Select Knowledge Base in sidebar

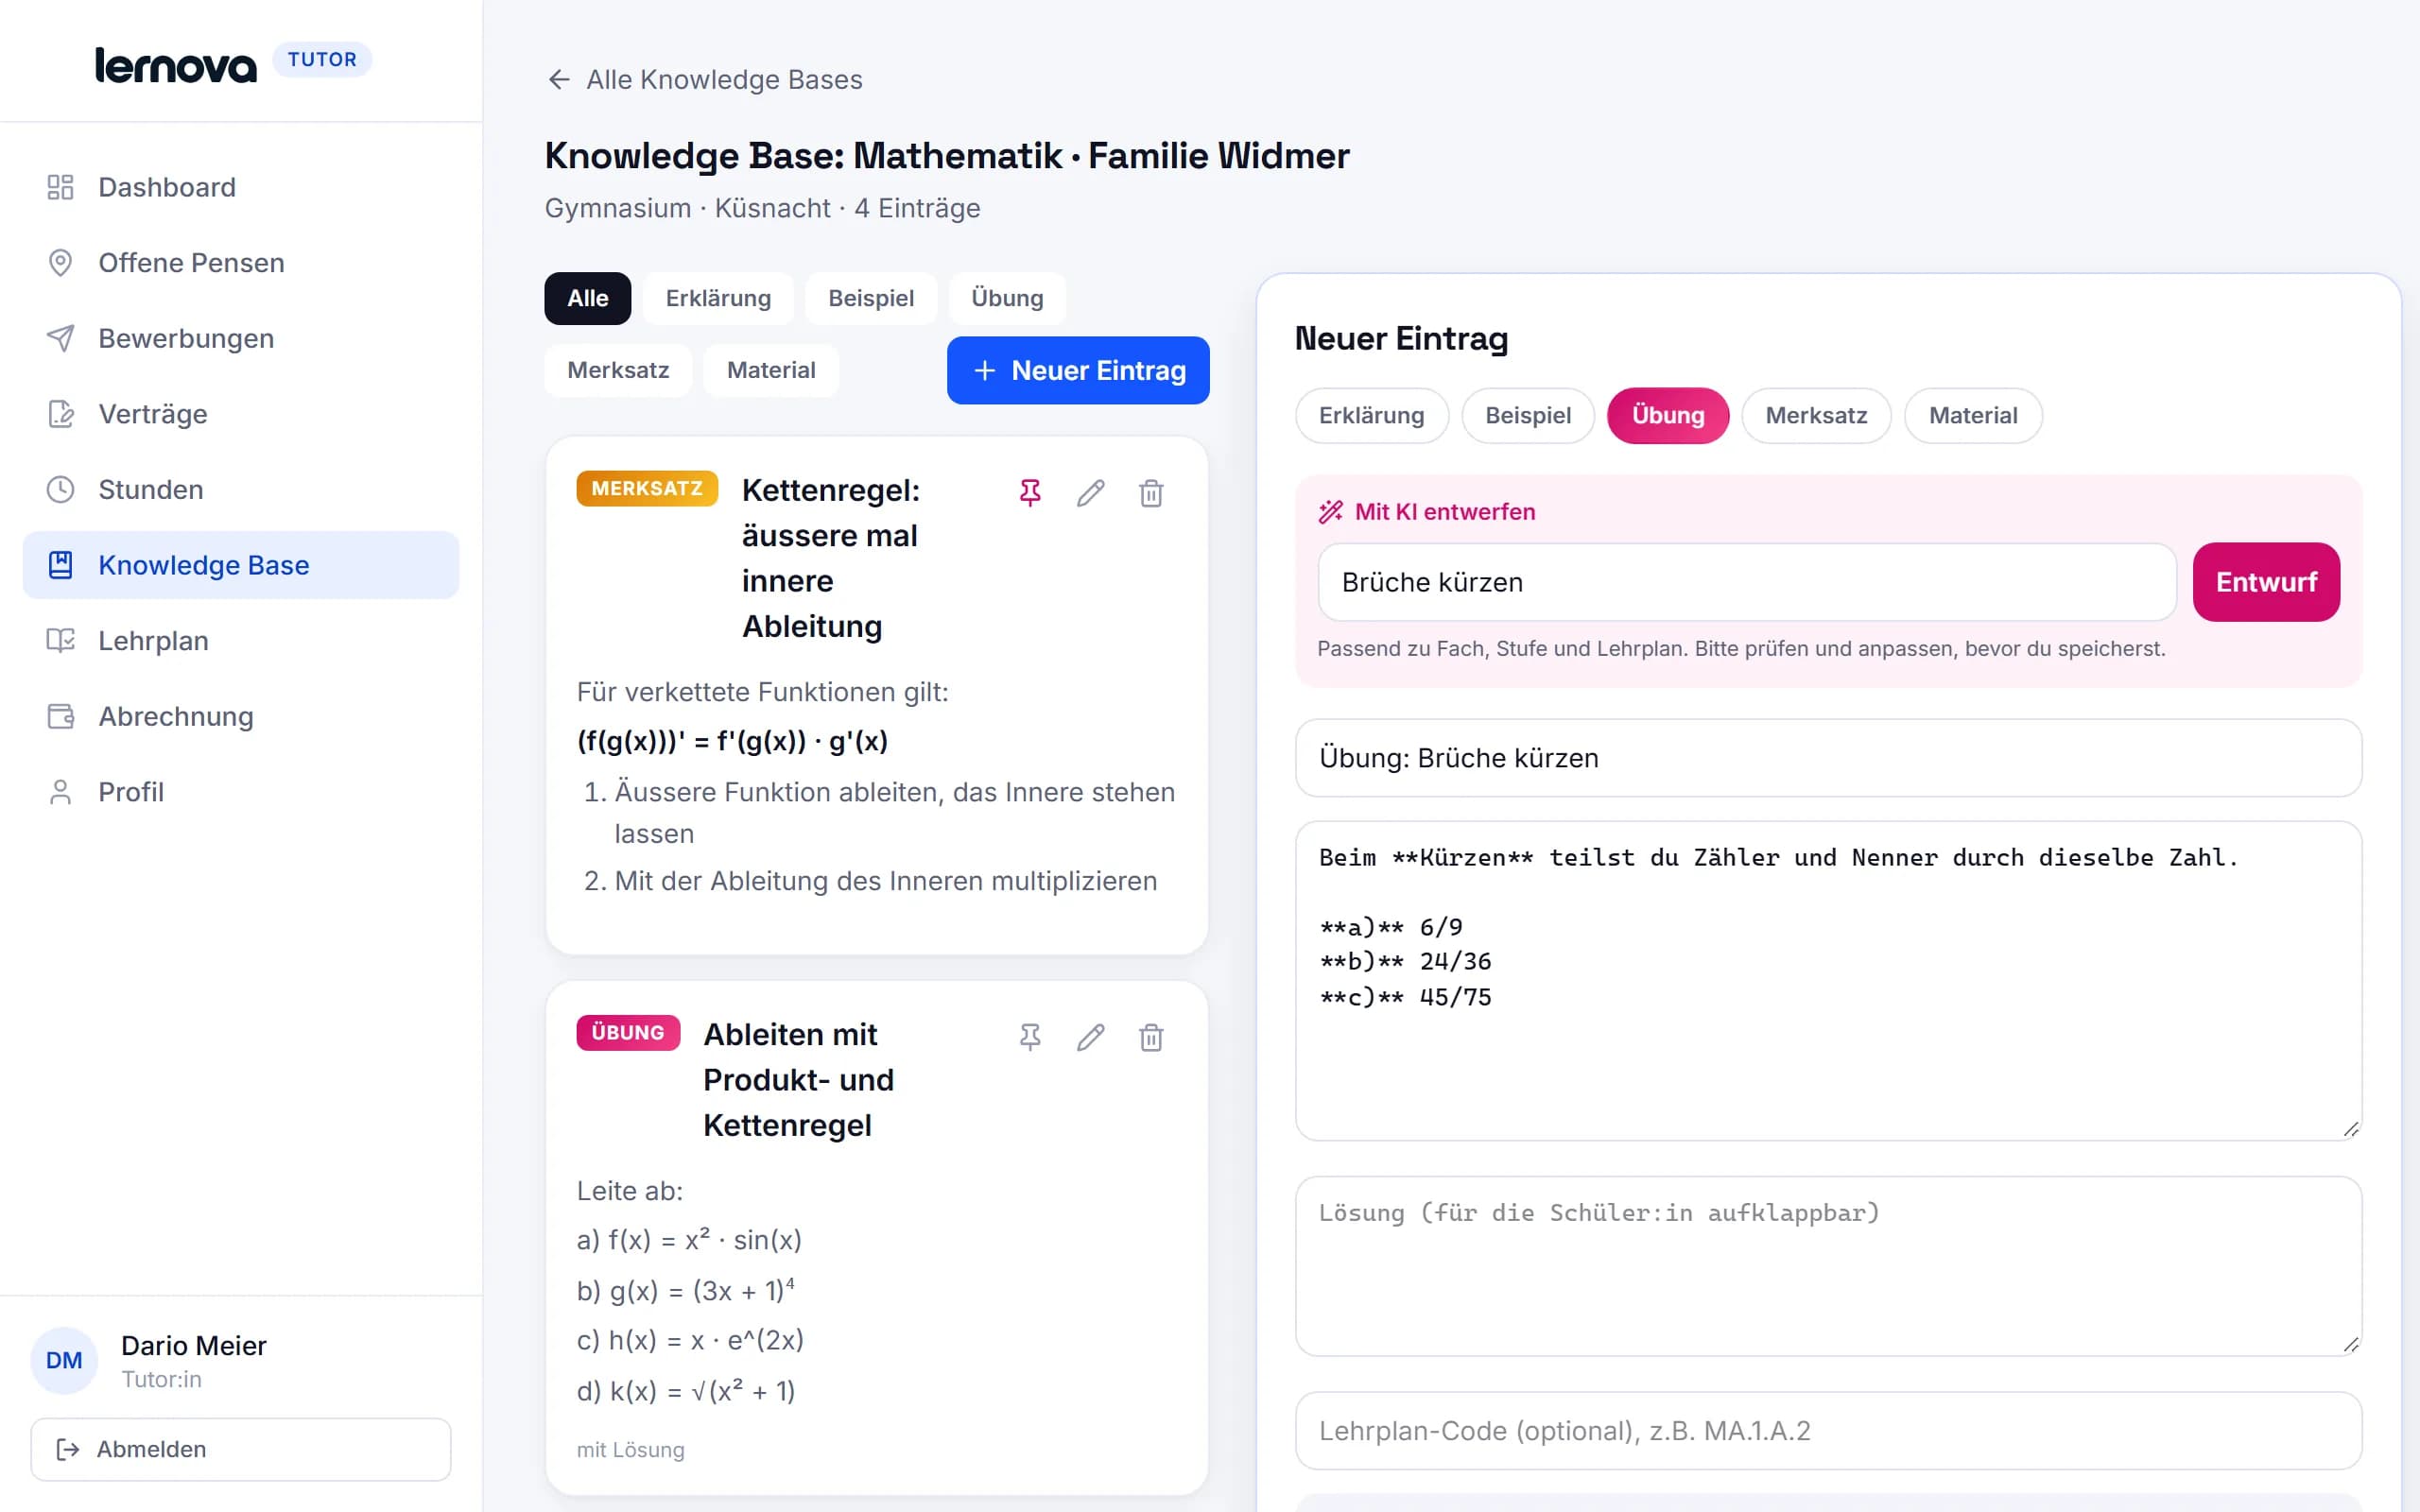(240, 565)
